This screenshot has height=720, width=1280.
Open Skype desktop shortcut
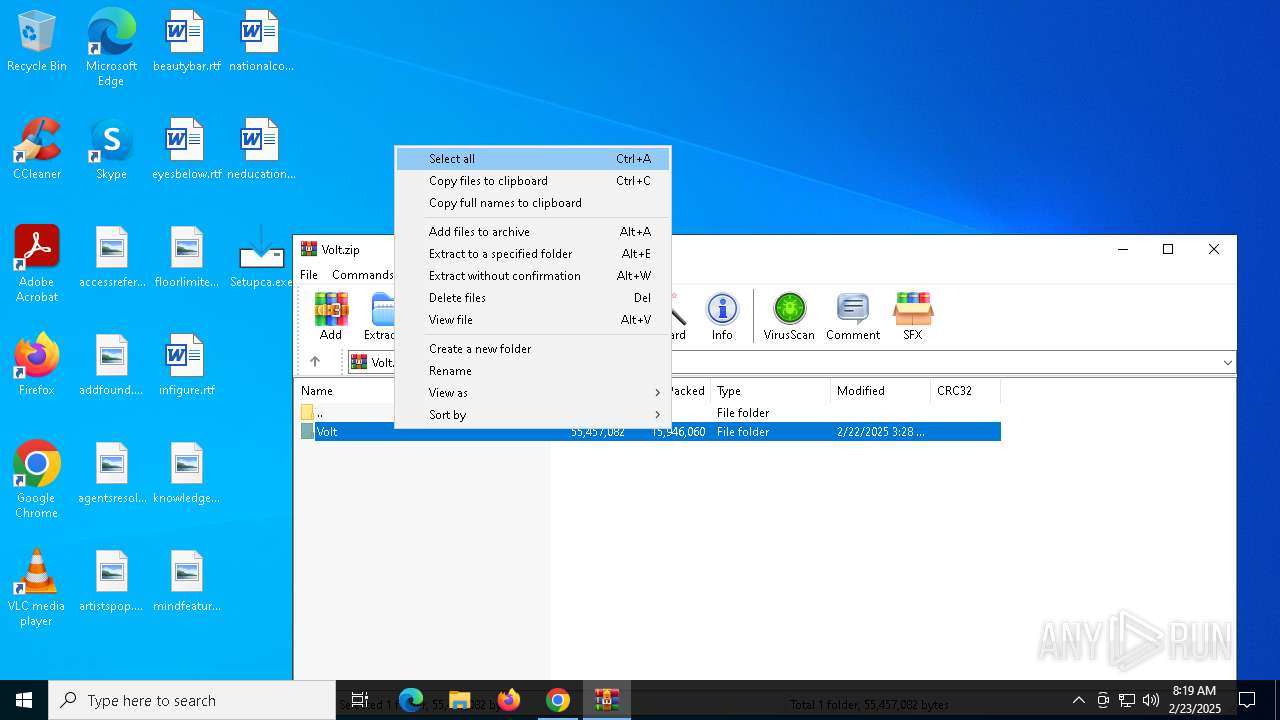(x=111, y=150)
